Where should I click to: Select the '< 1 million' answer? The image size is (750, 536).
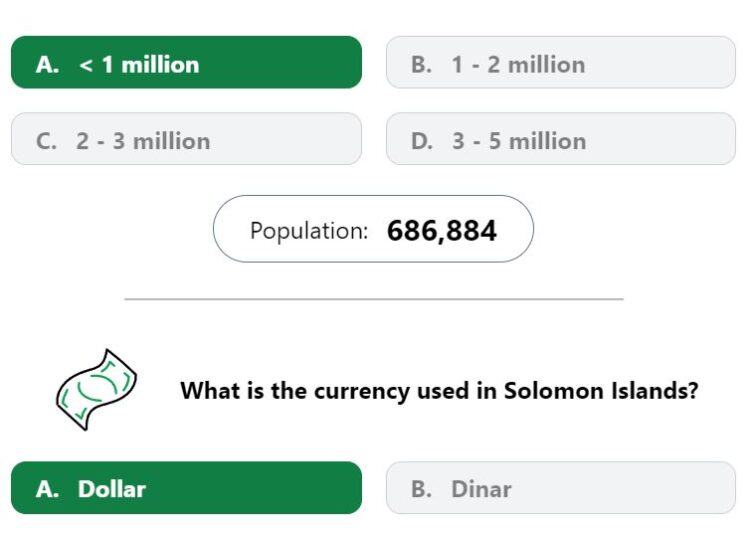coord(186,62)
